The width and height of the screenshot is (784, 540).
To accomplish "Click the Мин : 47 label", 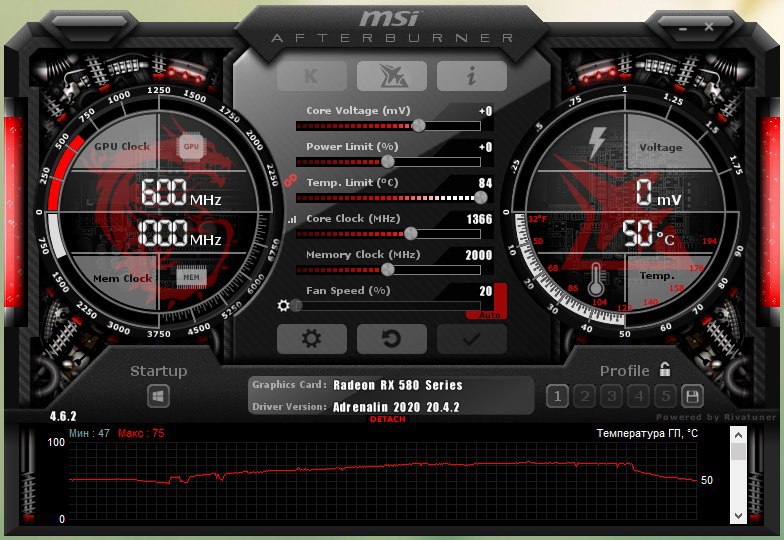I will tap(89, 434).
